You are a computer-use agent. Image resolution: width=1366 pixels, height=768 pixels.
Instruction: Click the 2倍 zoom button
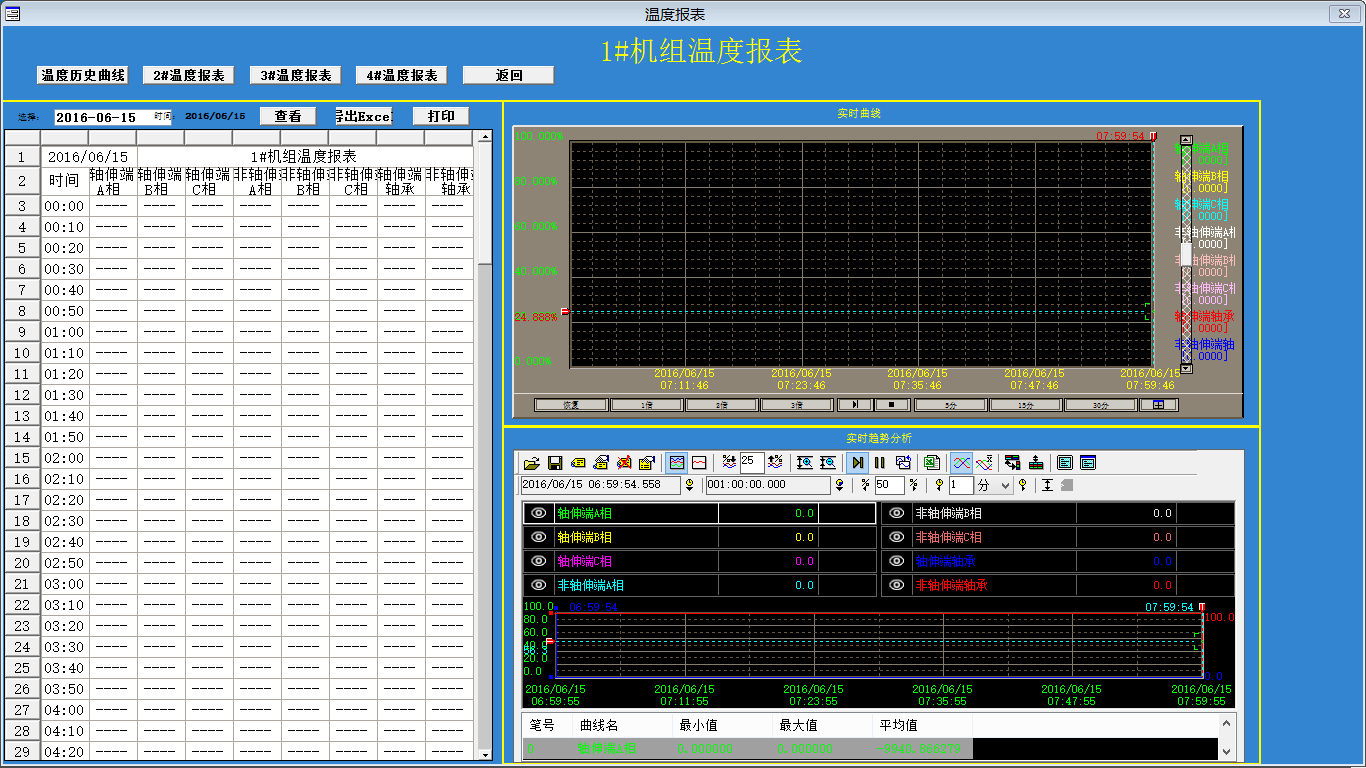click(x=722, y=405)
